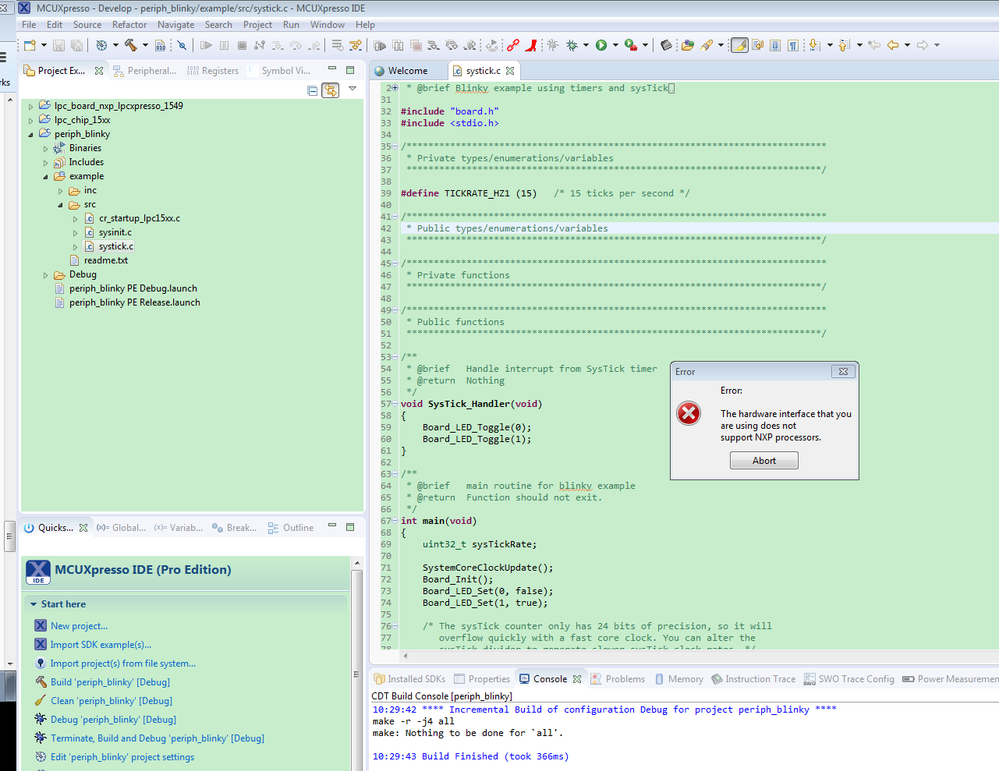Screen dimensions: 999x771
Task: Click the flashlight Search toolbar icon
Action: click(x=706, y=45)
